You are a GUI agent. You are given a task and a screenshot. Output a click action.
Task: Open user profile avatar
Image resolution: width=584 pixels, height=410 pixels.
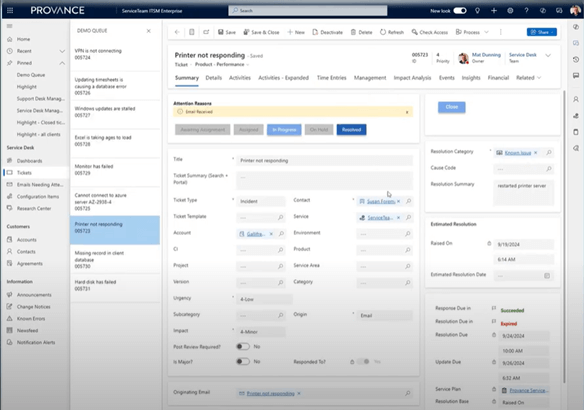(575, 10)
